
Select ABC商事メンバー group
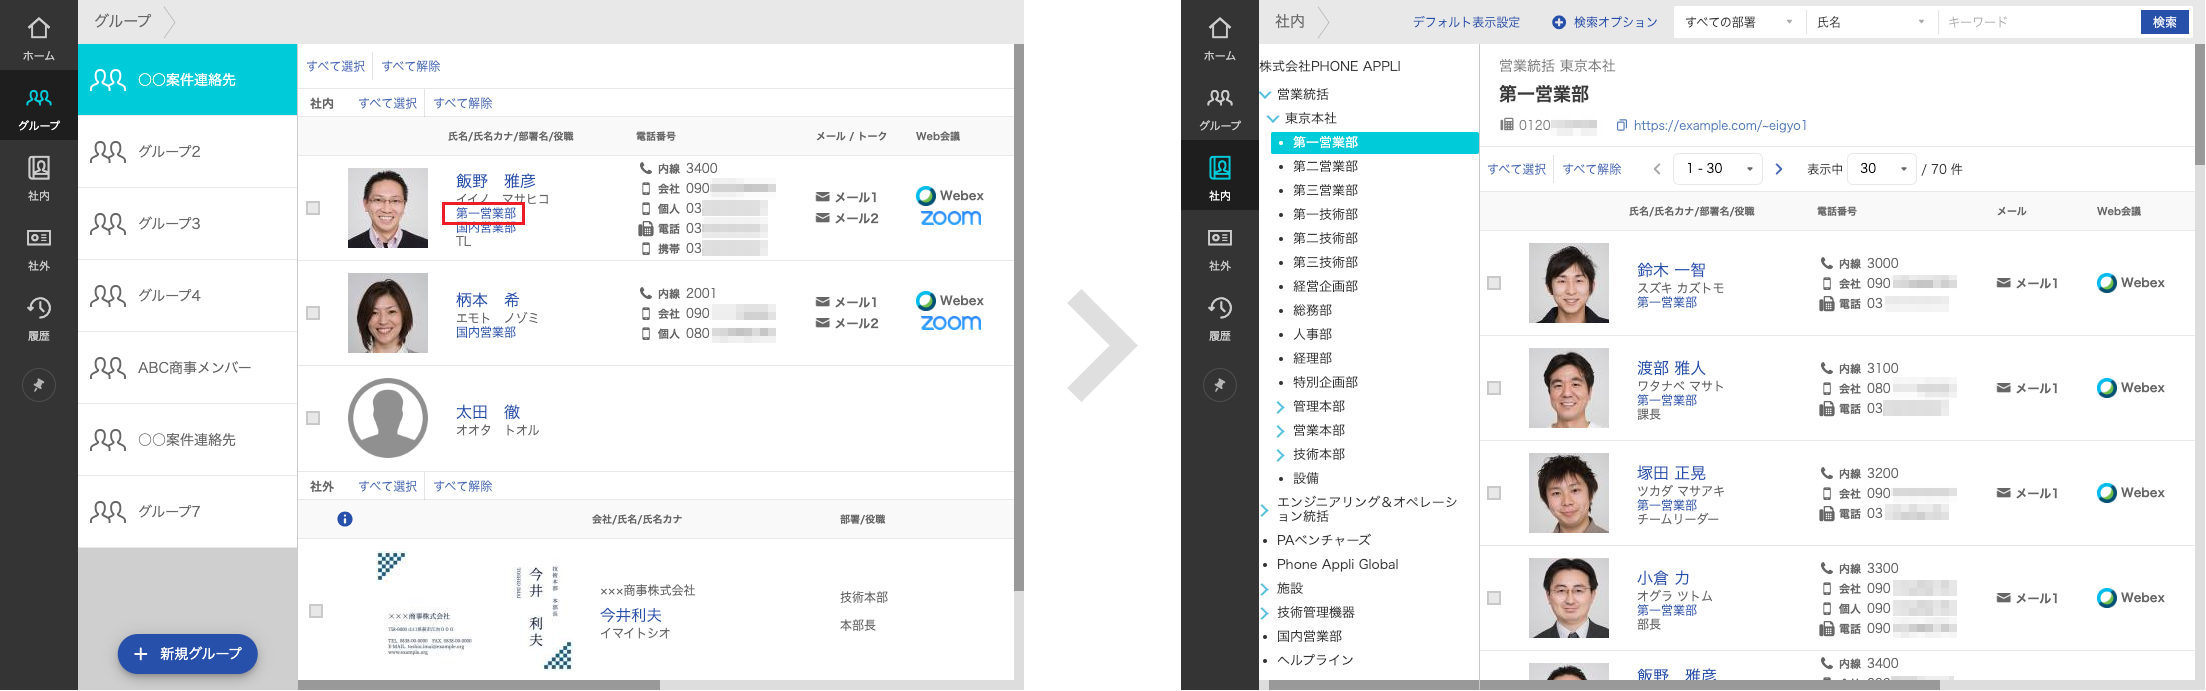188,368
